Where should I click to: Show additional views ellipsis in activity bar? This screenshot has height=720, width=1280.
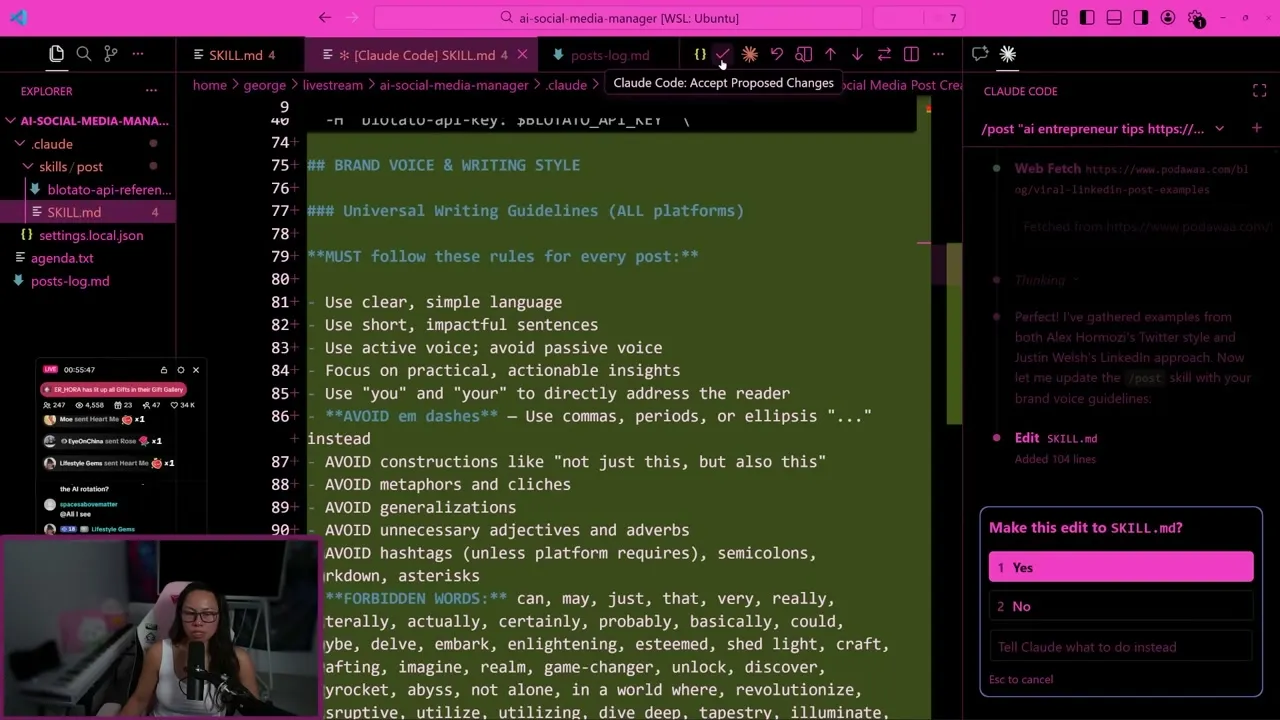138,54
